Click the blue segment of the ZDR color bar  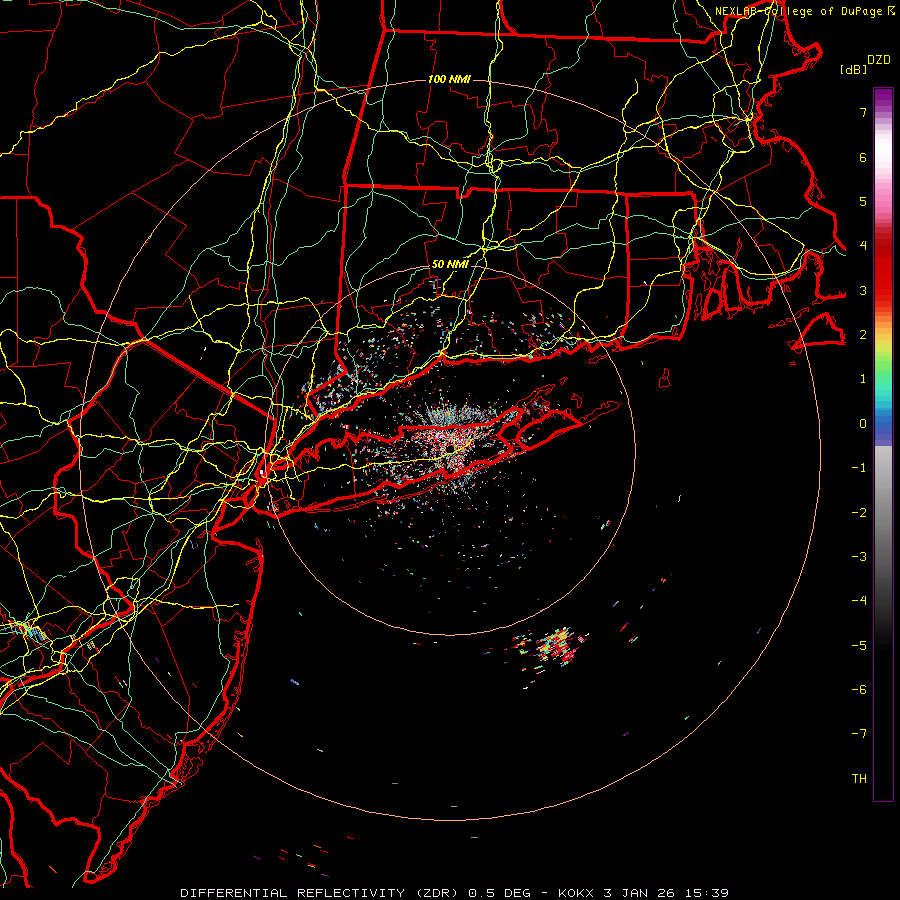[883, 428]
